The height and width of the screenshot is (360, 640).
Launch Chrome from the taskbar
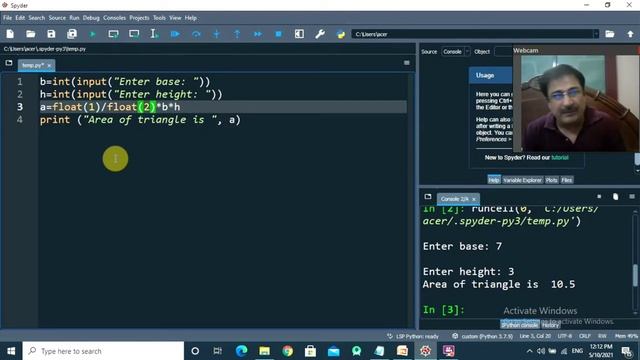click(x=287, y=351)
